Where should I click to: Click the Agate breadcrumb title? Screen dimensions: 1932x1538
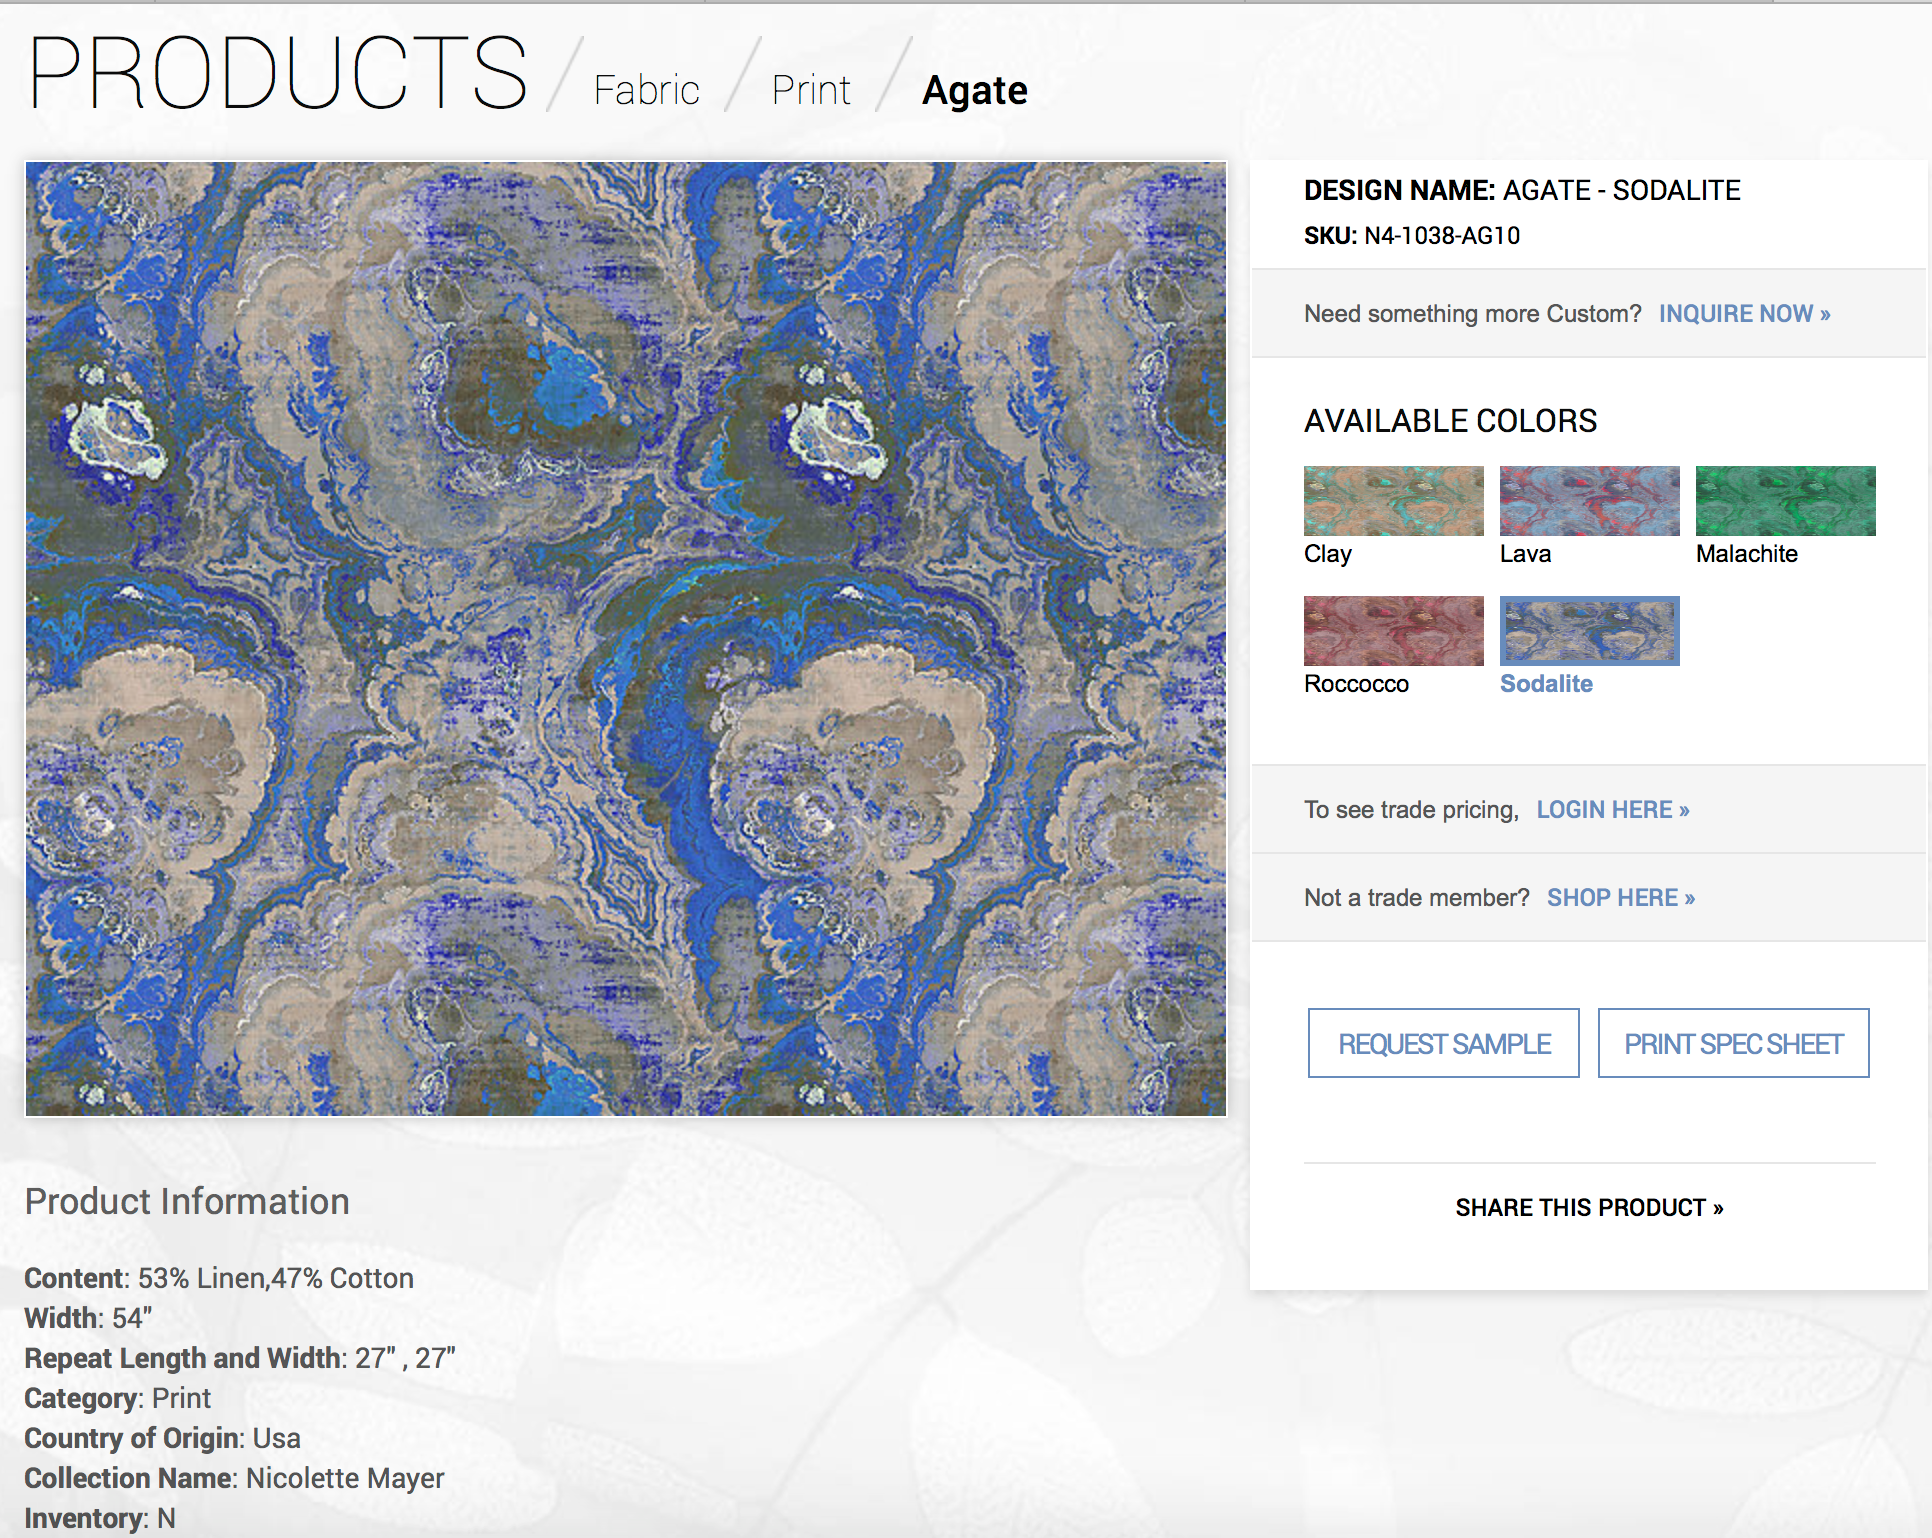974,91
